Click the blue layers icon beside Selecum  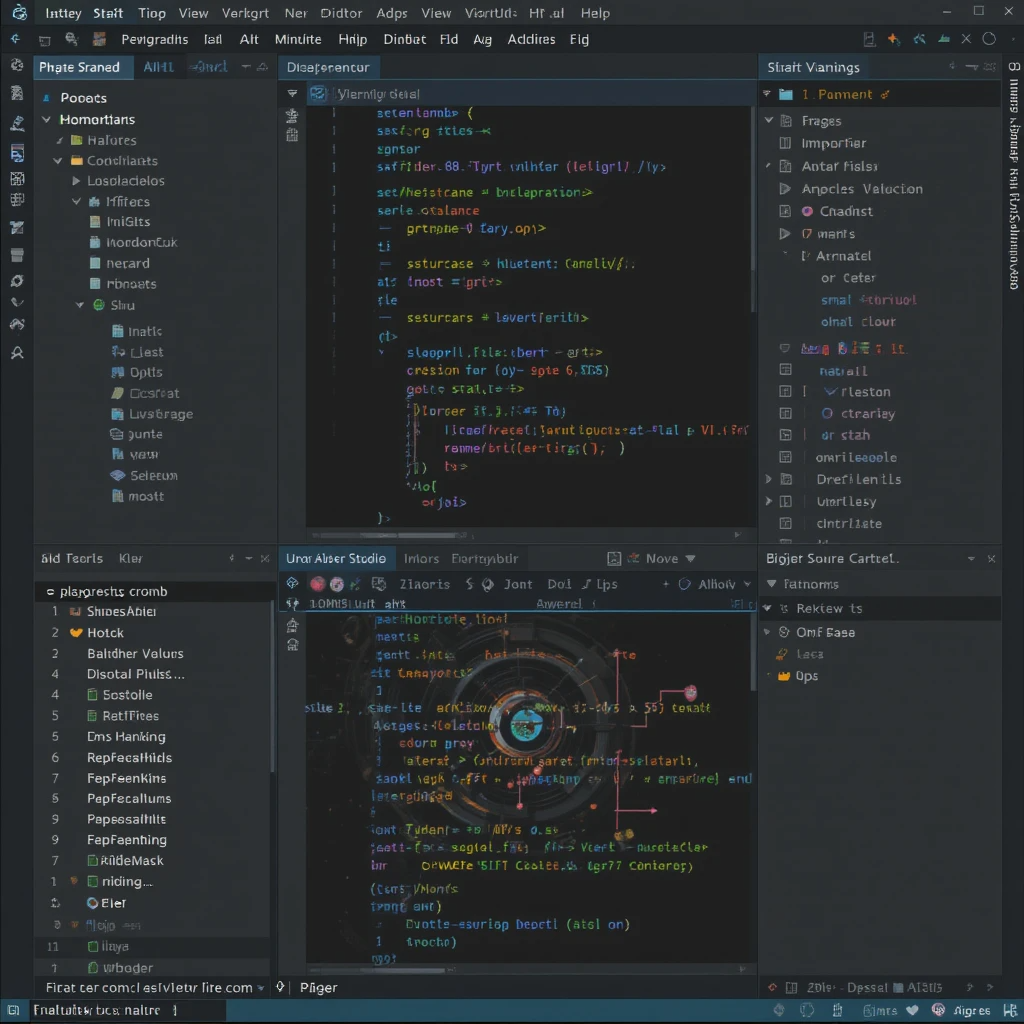tap(118, 476)
